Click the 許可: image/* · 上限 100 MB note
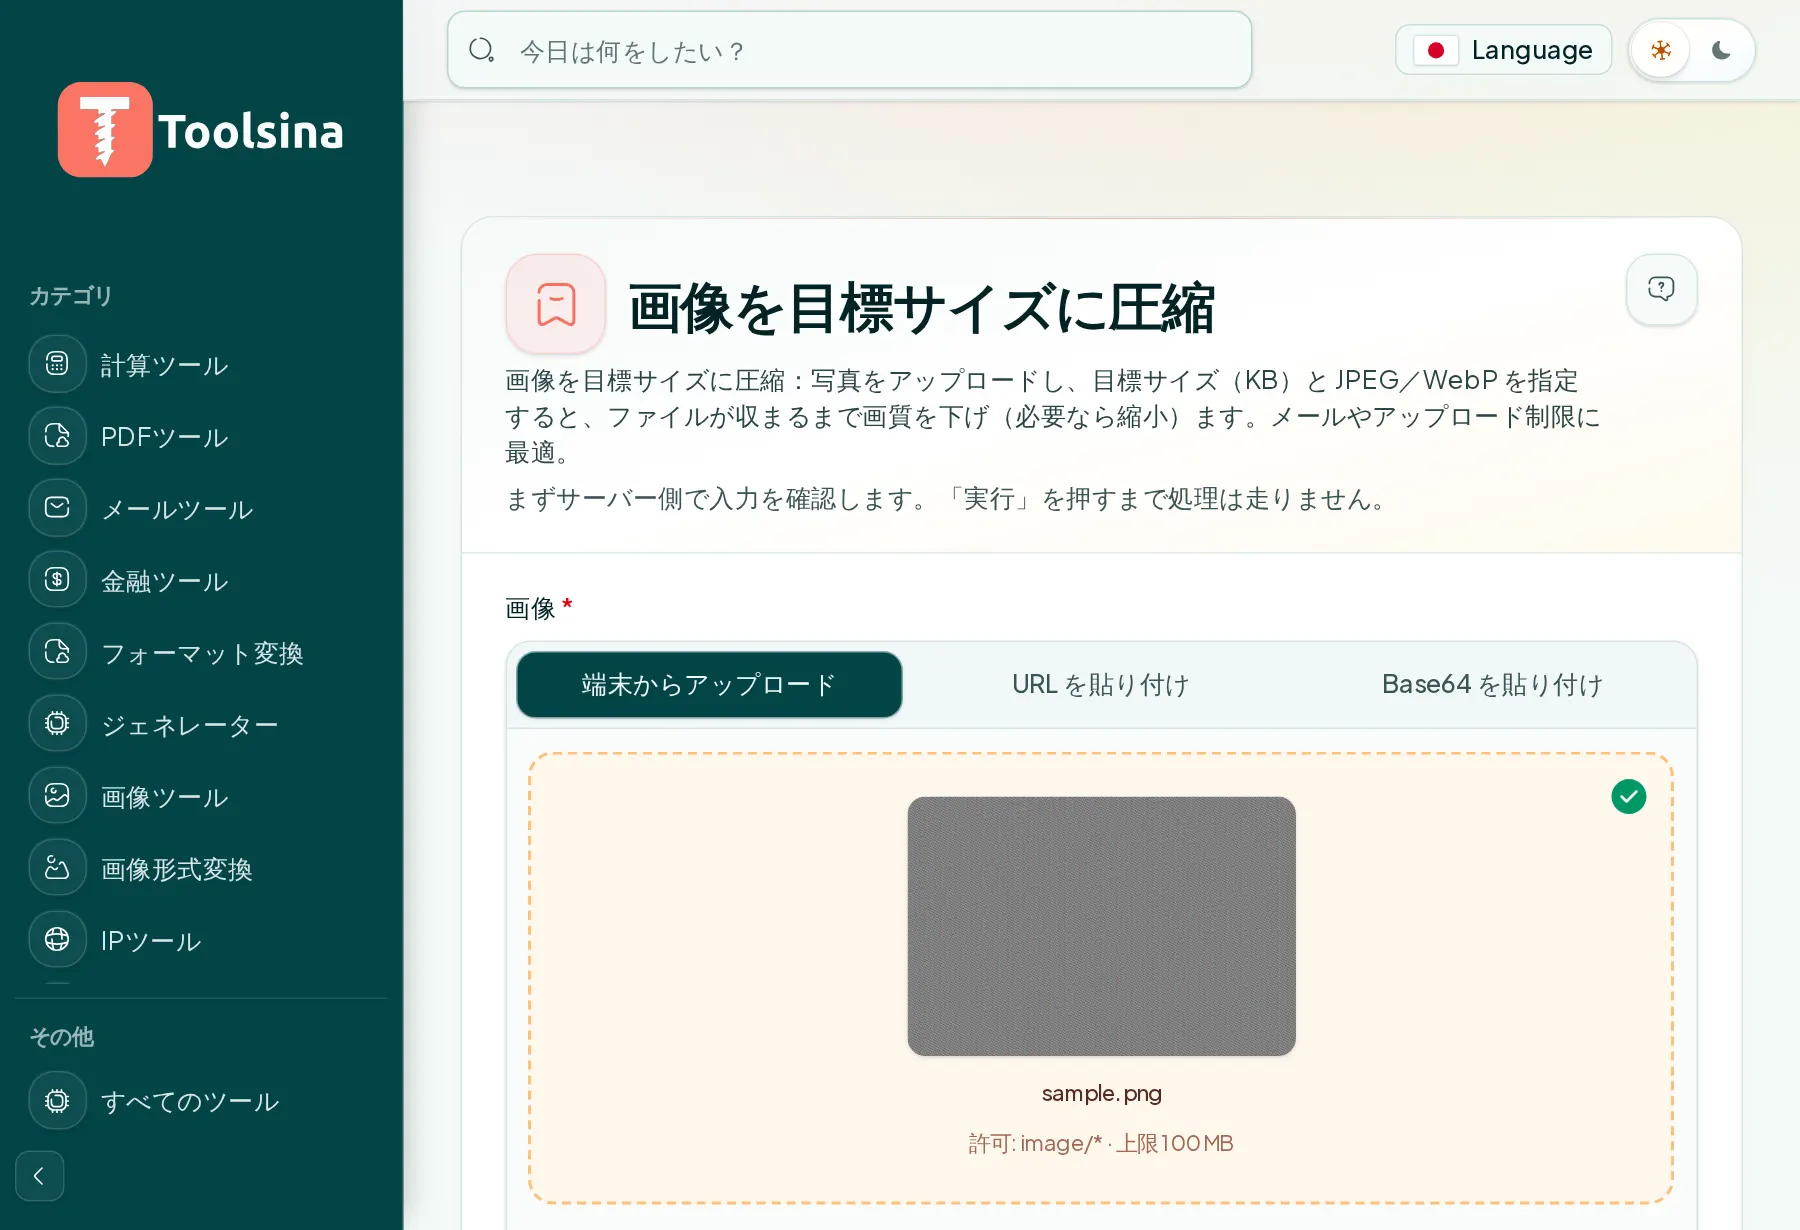The height and width of the screenshot is (1230, 1800). pos(1101,1143)
